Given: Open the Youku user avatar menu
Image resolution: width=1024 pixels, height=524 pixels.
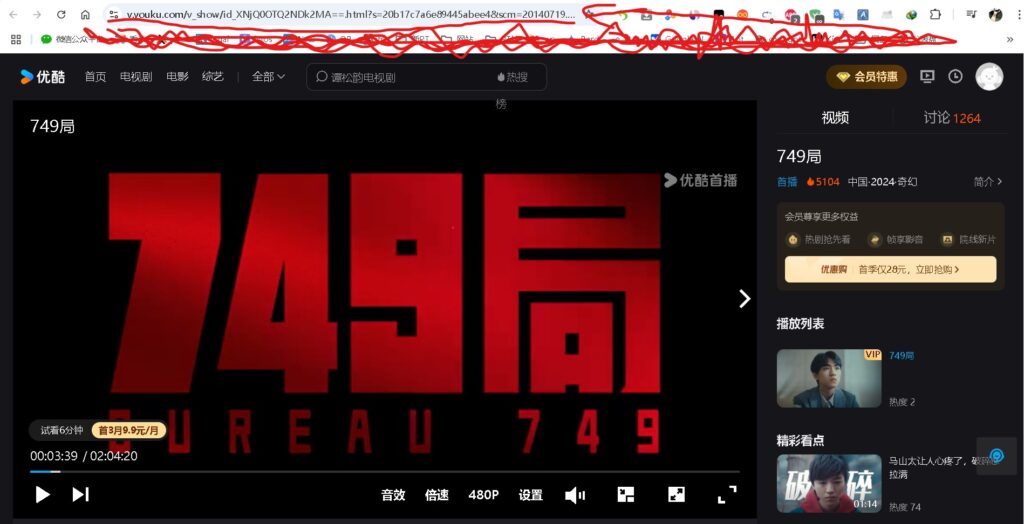Looking at the screenshot, I should [989, 76].
